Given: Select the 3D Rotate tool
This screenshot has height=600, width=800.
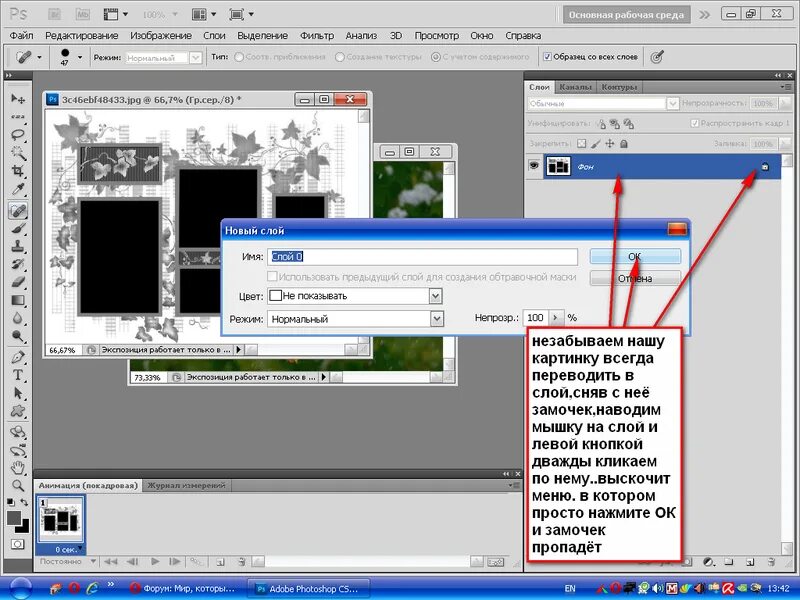Looking at the screenshot, I should click(x=18, y=432).
